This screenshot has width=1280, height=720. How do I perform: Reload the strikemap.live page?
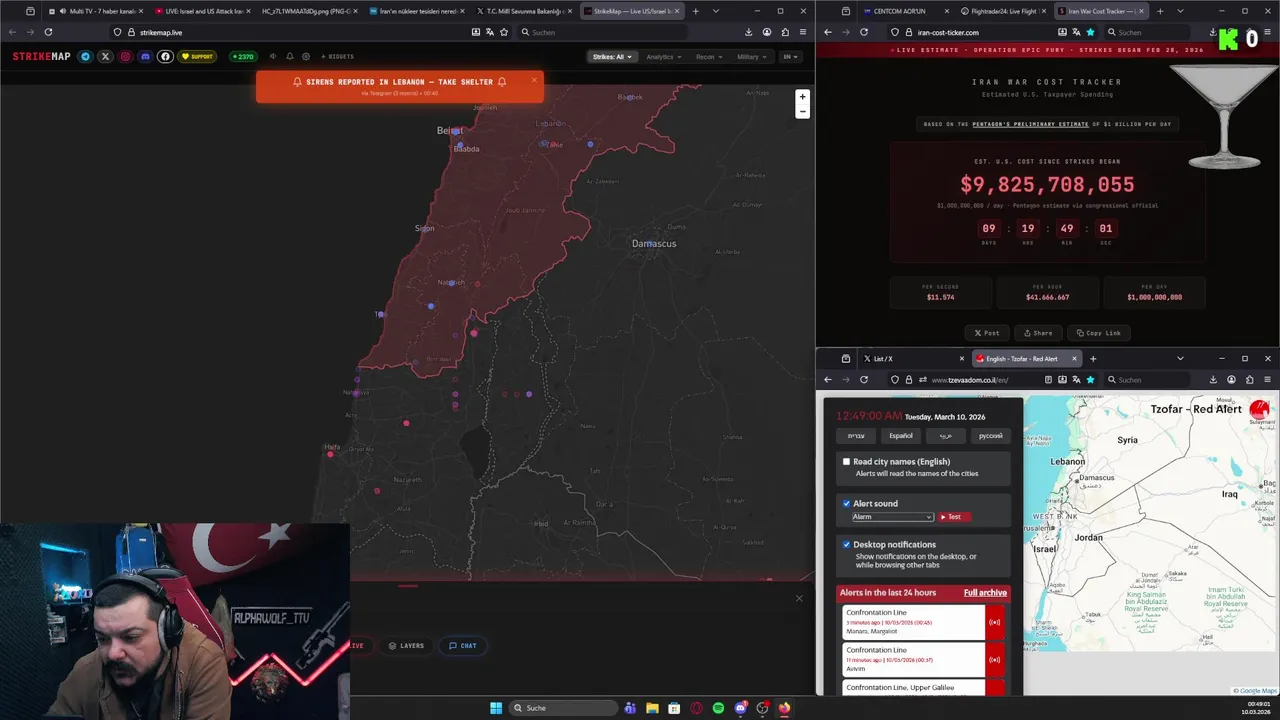point(48,32)
